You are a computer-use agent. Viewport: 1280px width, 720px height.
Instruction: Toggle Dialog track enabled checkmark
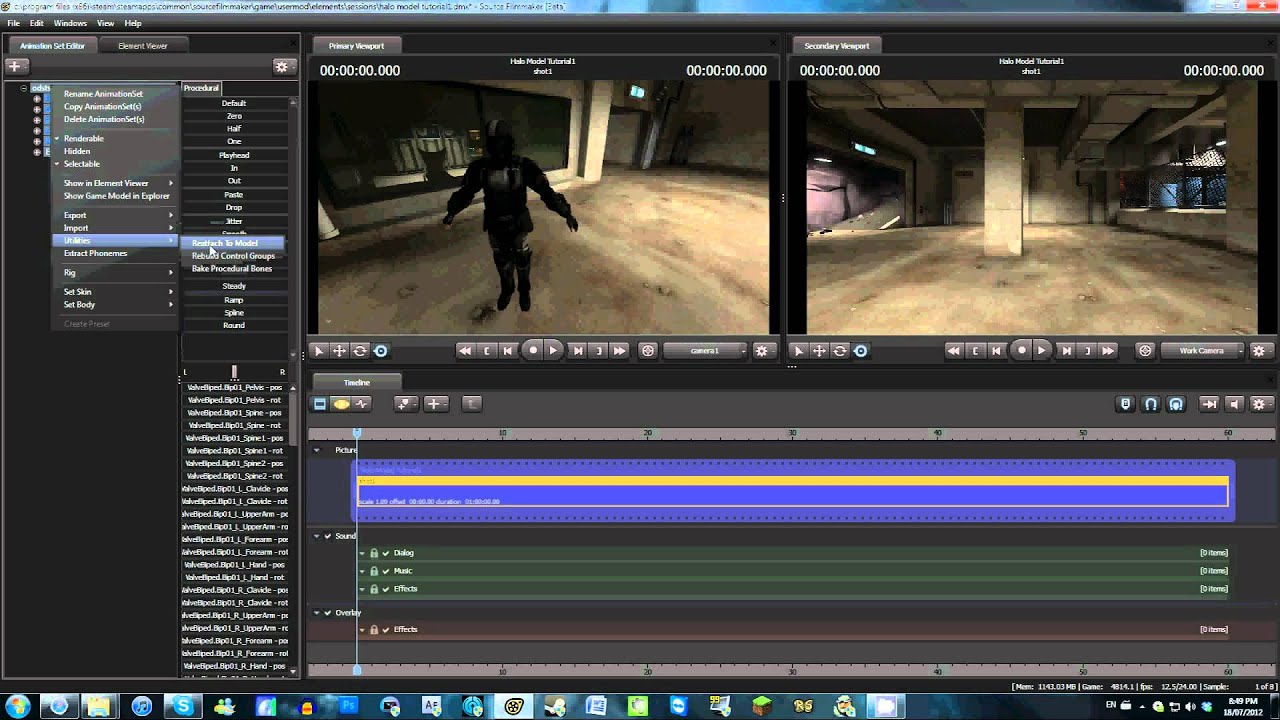tap(386, 553)
